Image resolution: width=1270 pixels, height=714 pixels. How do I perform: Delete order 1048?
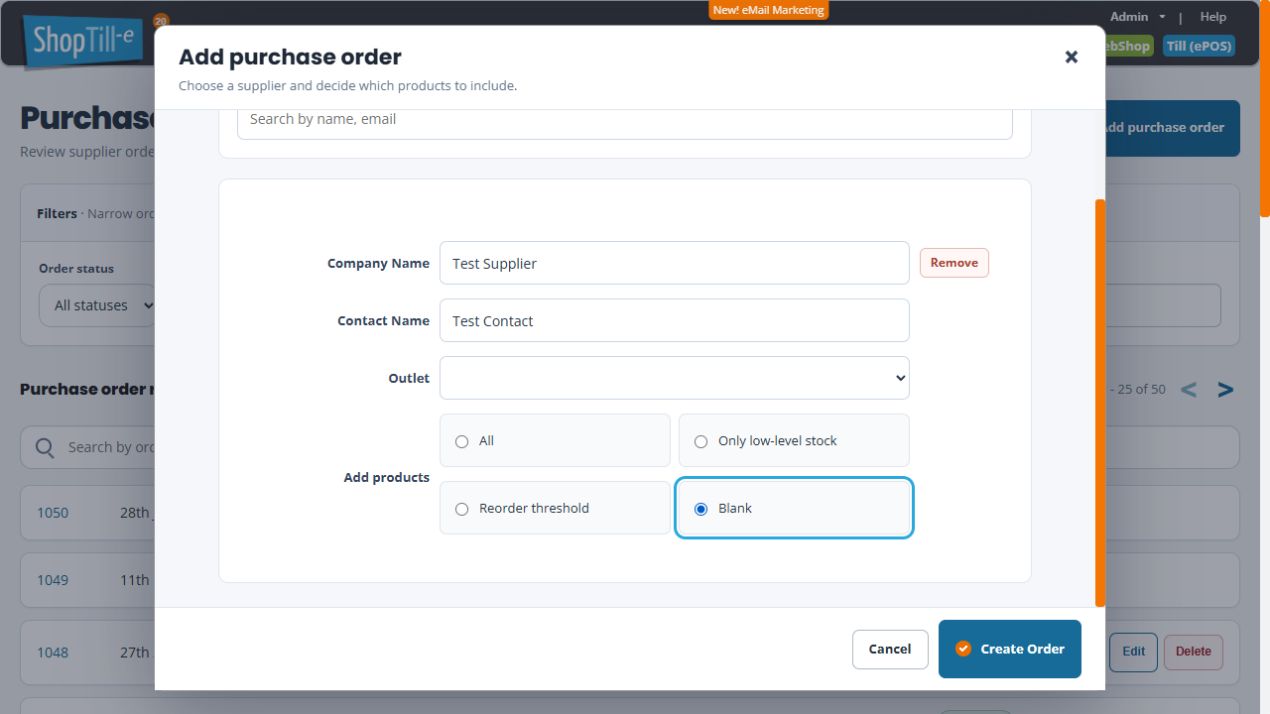(x=1193, y=651)
